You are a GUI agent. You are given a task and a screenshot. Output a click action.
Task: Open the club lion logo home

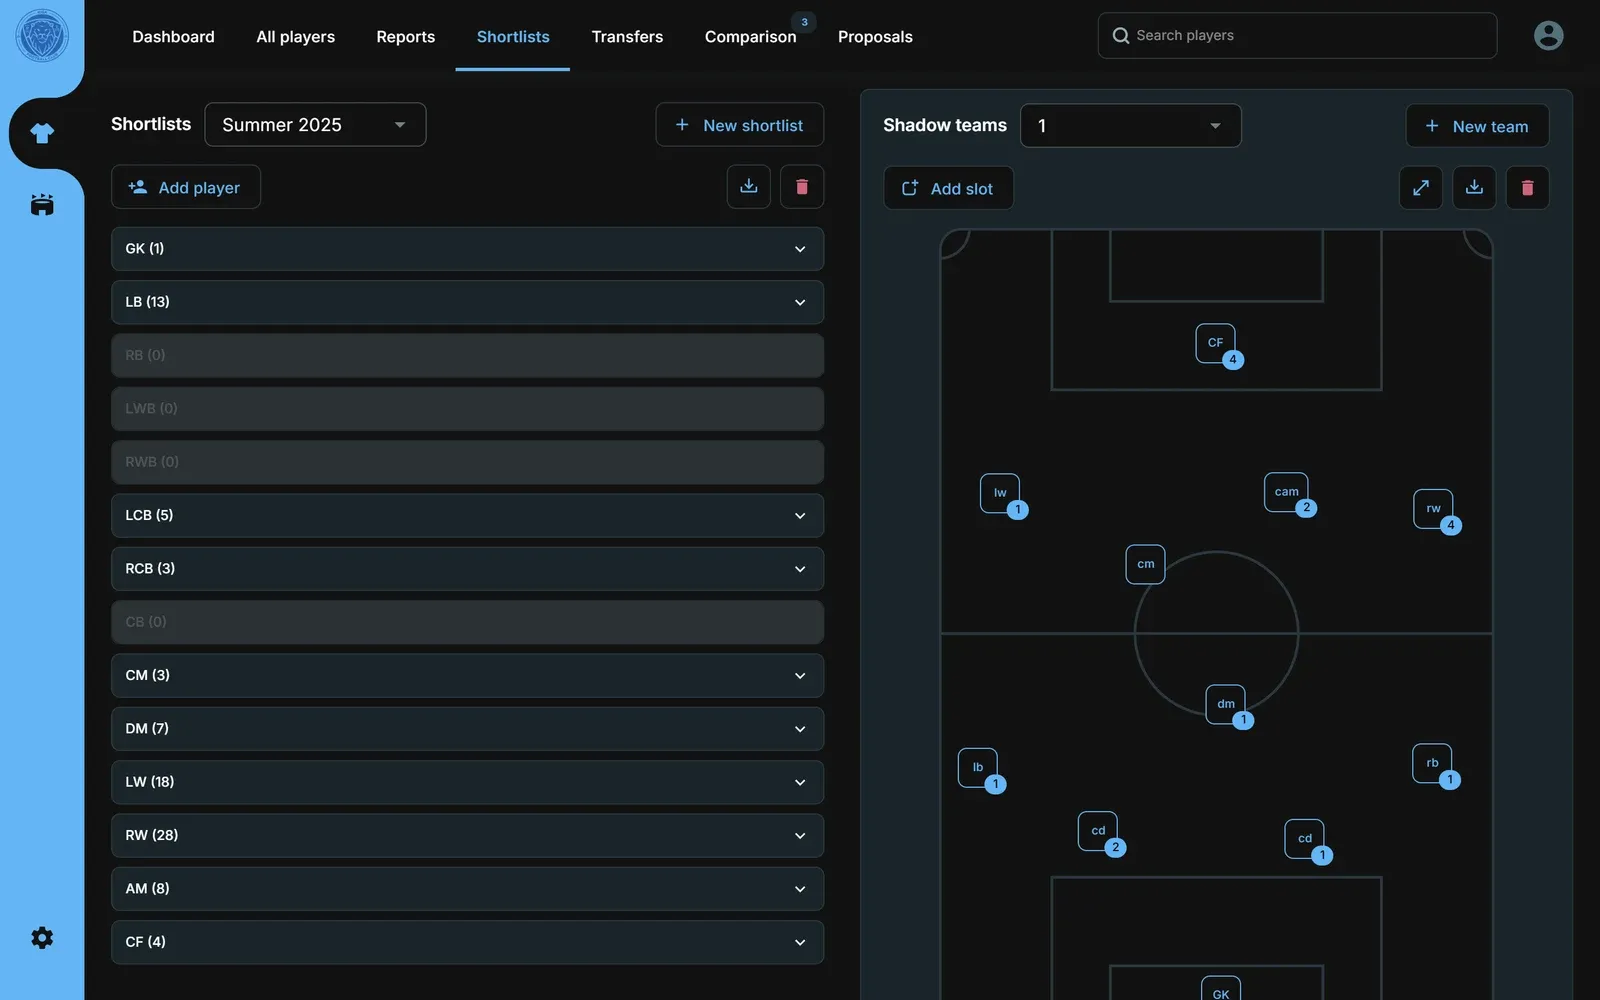[42, 36]
